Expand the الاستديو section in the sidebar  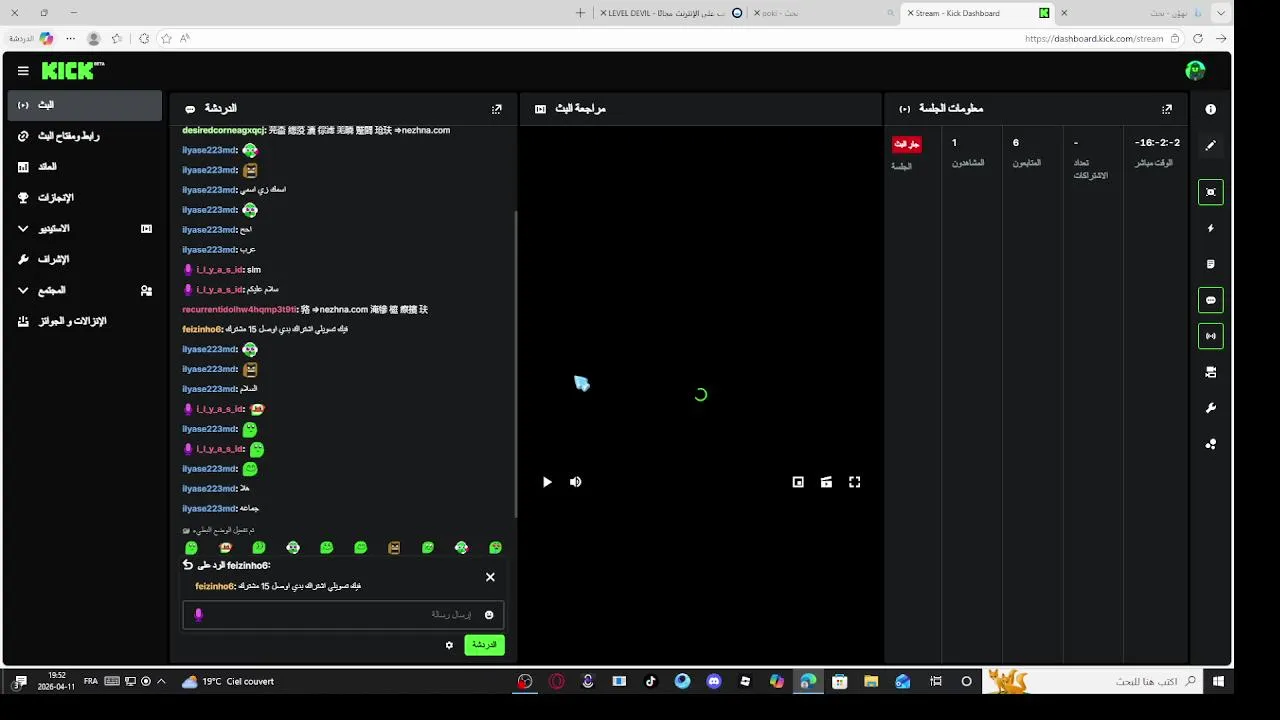coord(85,229)
